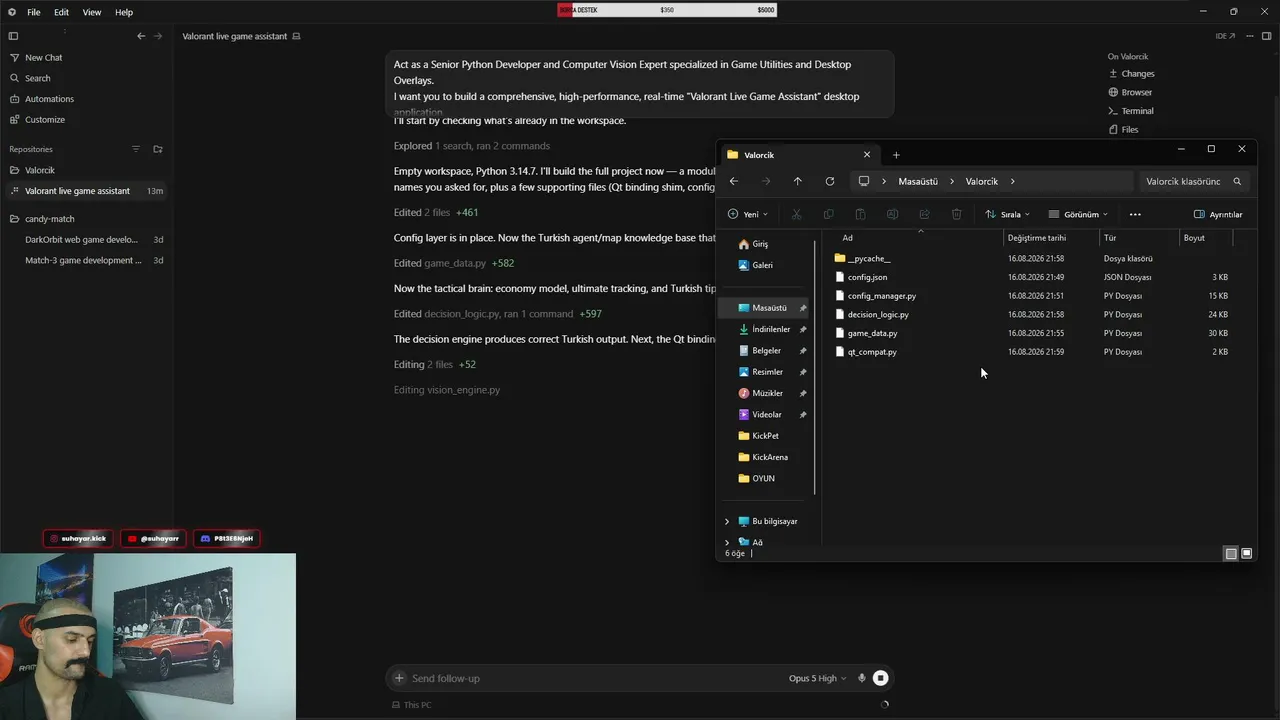The image size is (1280, 720).
Task: Add a new tab in File Explorer
Action: coord(896,155)
